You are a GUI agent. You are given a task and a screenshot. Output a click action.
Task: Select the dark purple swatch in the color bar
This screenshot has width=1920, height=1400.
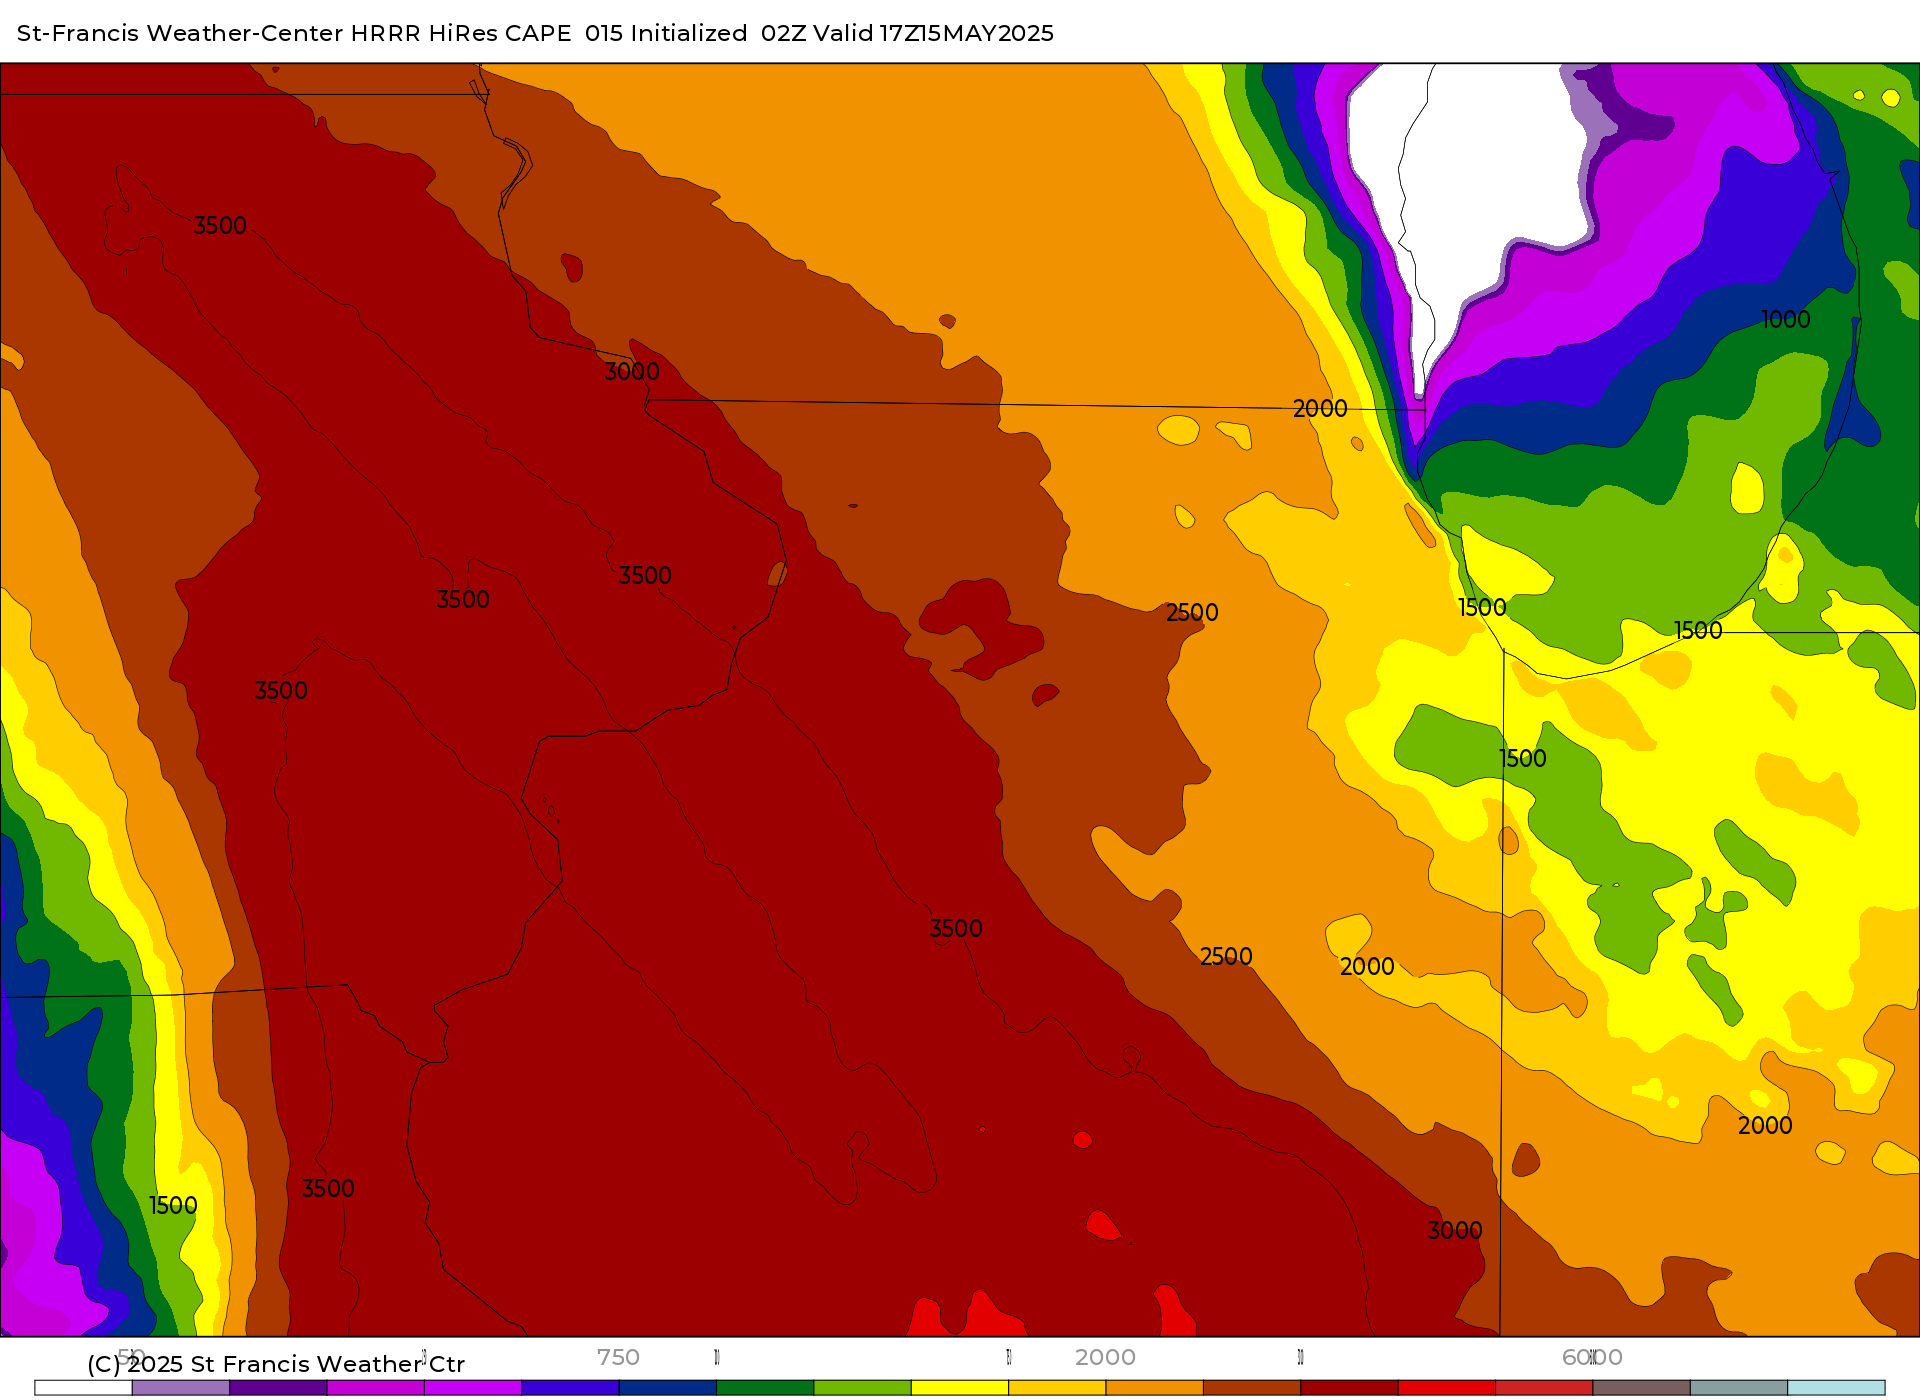[x=279, y=1388]
